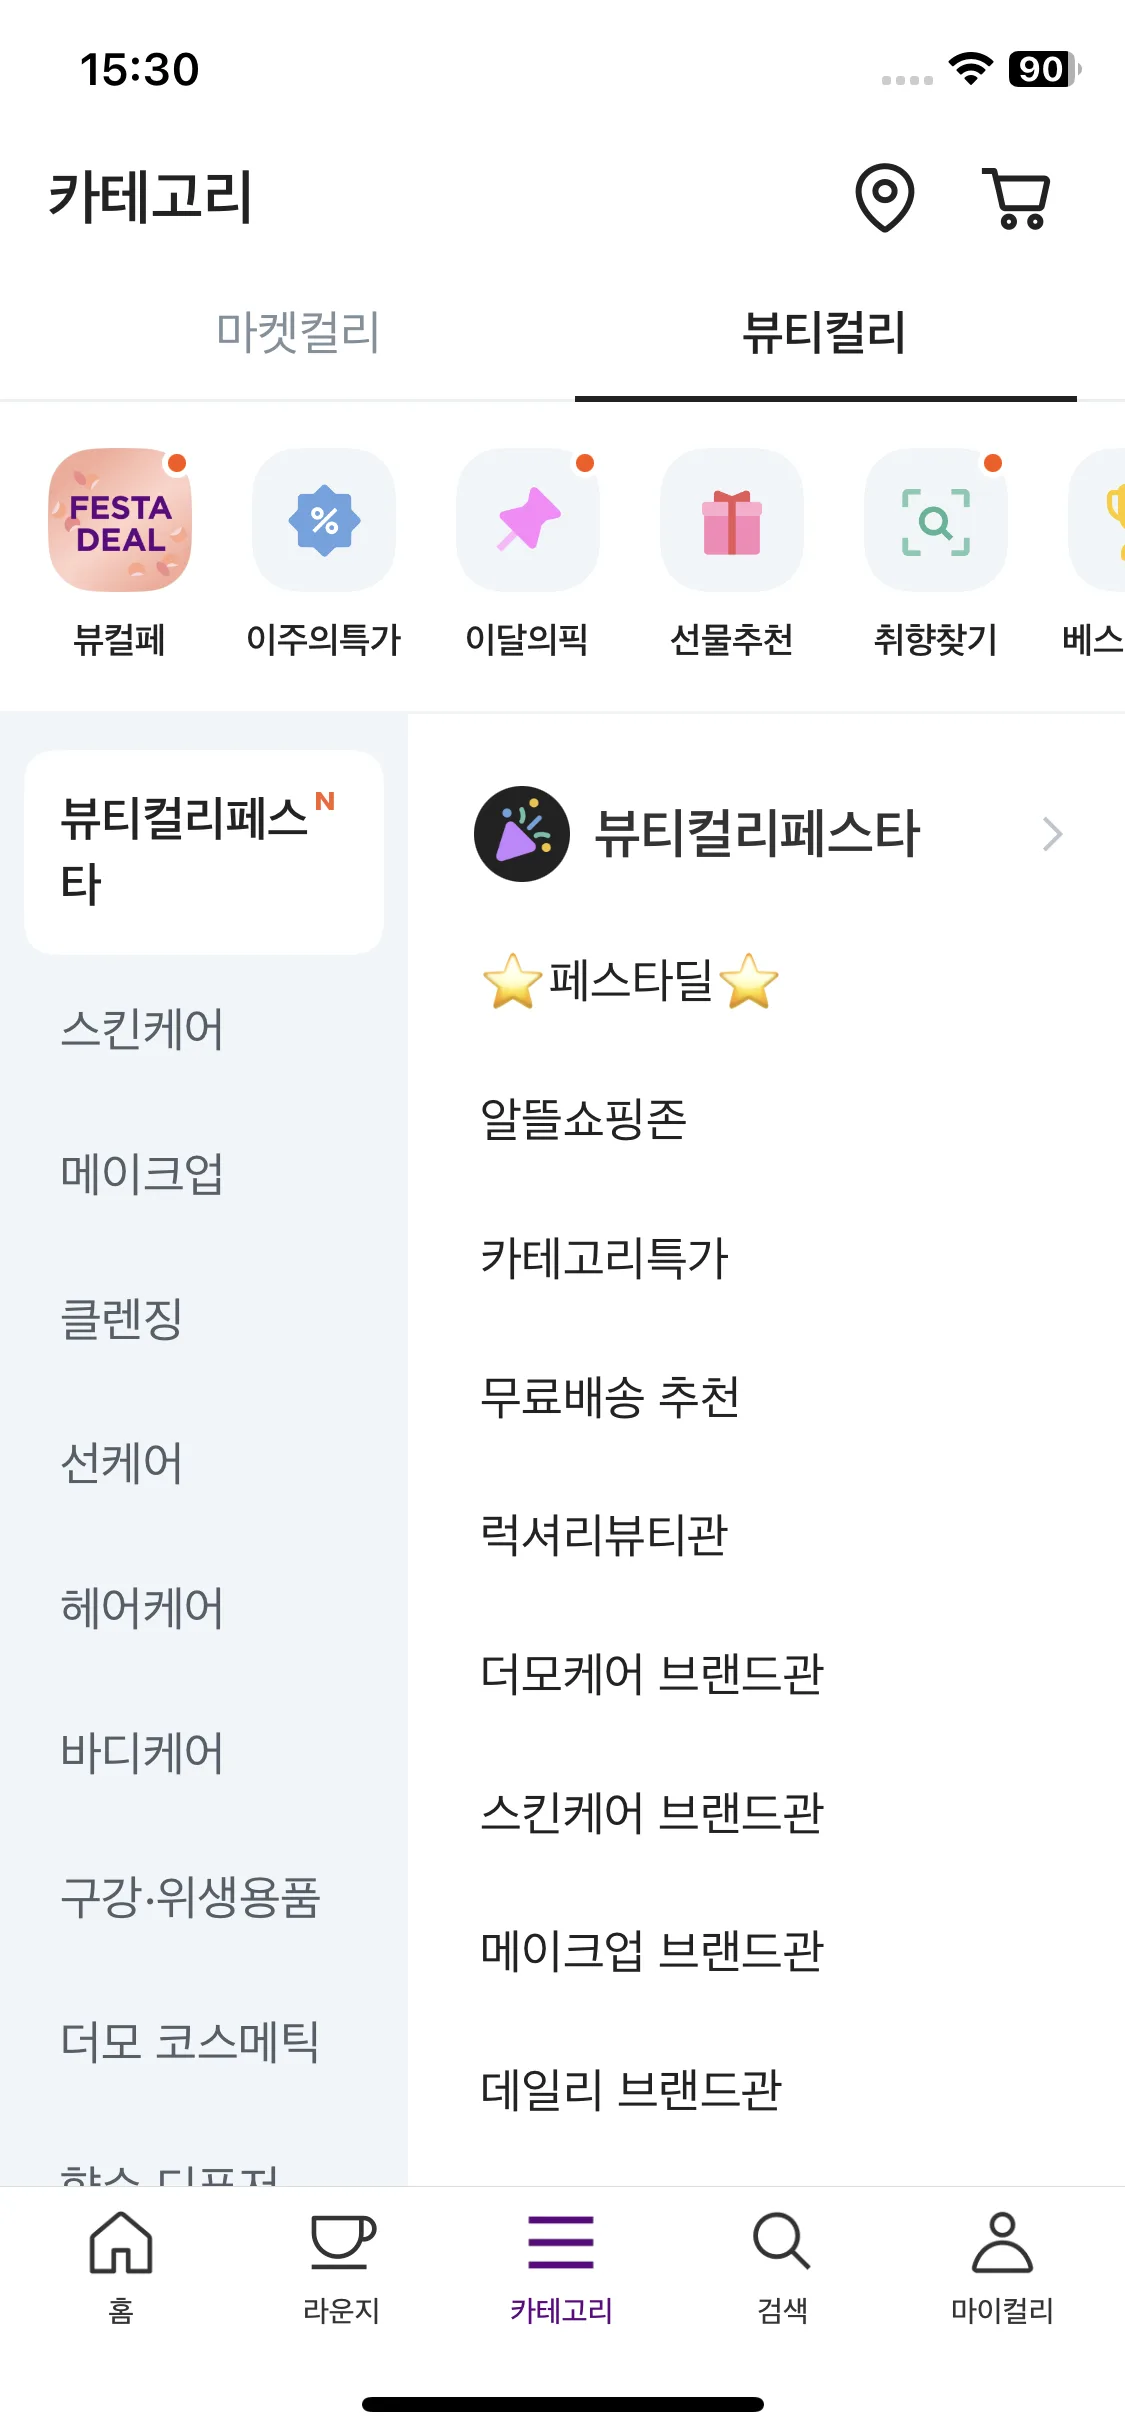The width and height of the screenshot is (1125, 2436).
Task: Open the delivery location pin icon
Action: [885, 197]
